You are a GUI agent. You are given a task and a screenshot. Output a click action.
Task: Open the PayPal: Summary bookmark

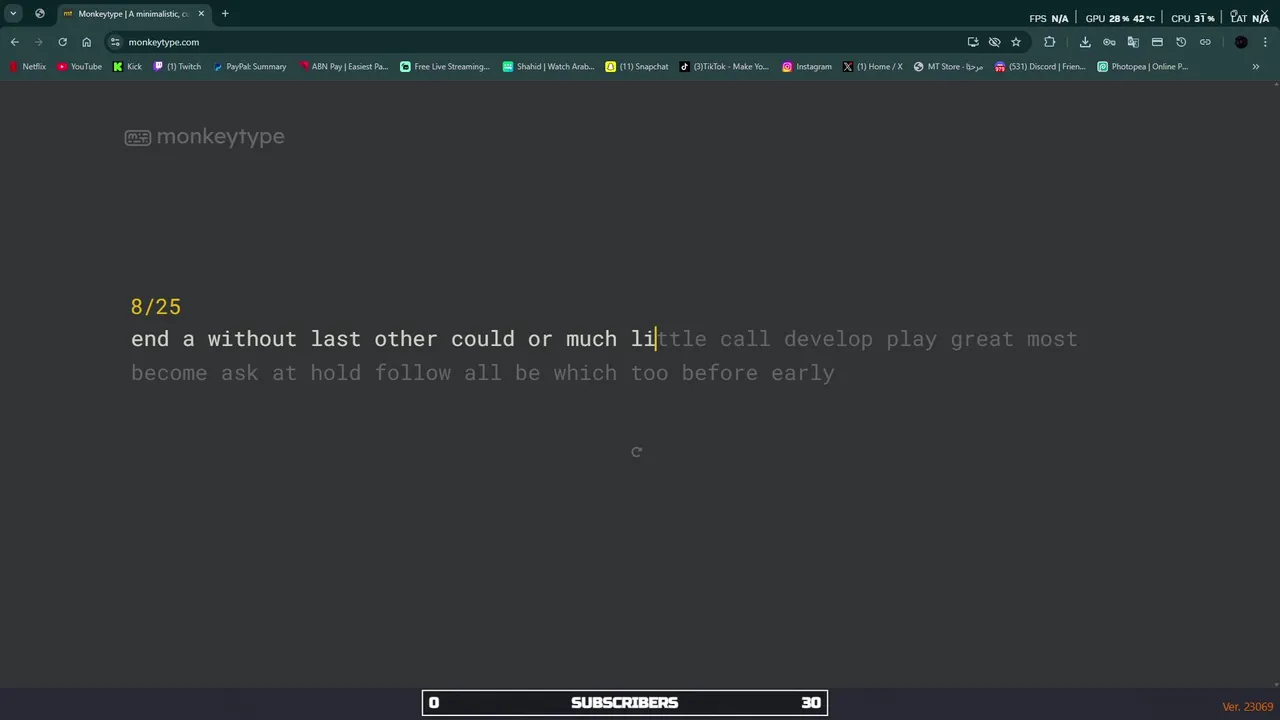(x=249, y=67)
